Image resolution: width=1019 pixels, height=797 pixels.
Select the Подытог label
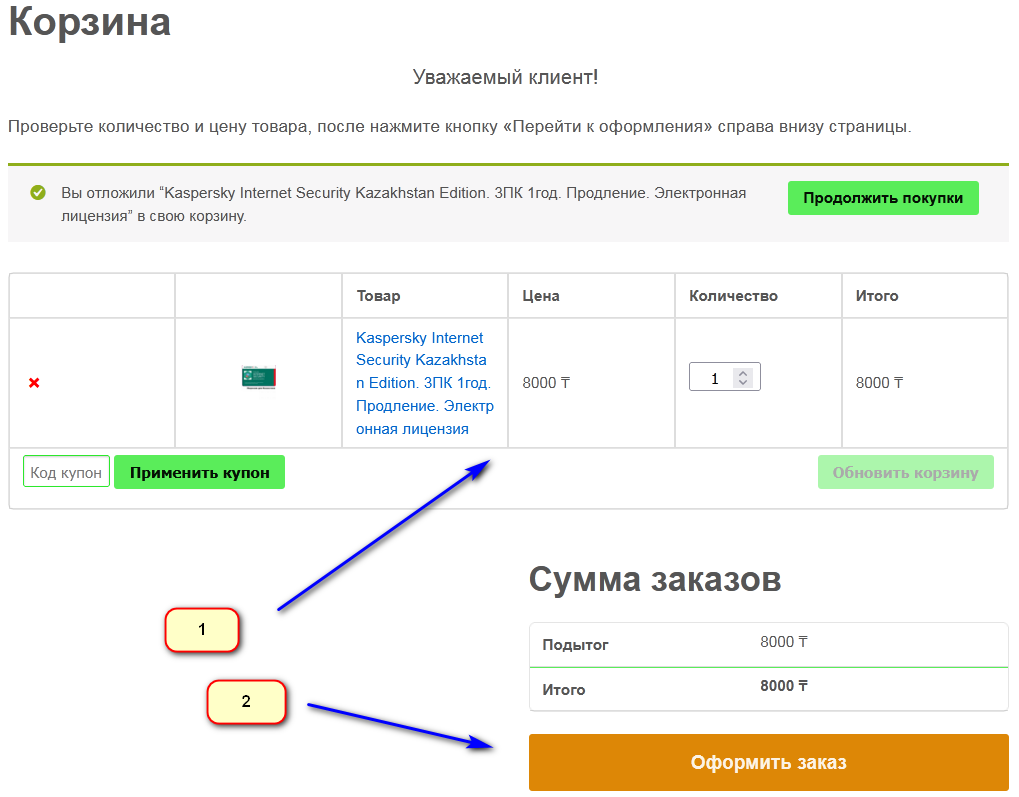[x=575, y=645]
